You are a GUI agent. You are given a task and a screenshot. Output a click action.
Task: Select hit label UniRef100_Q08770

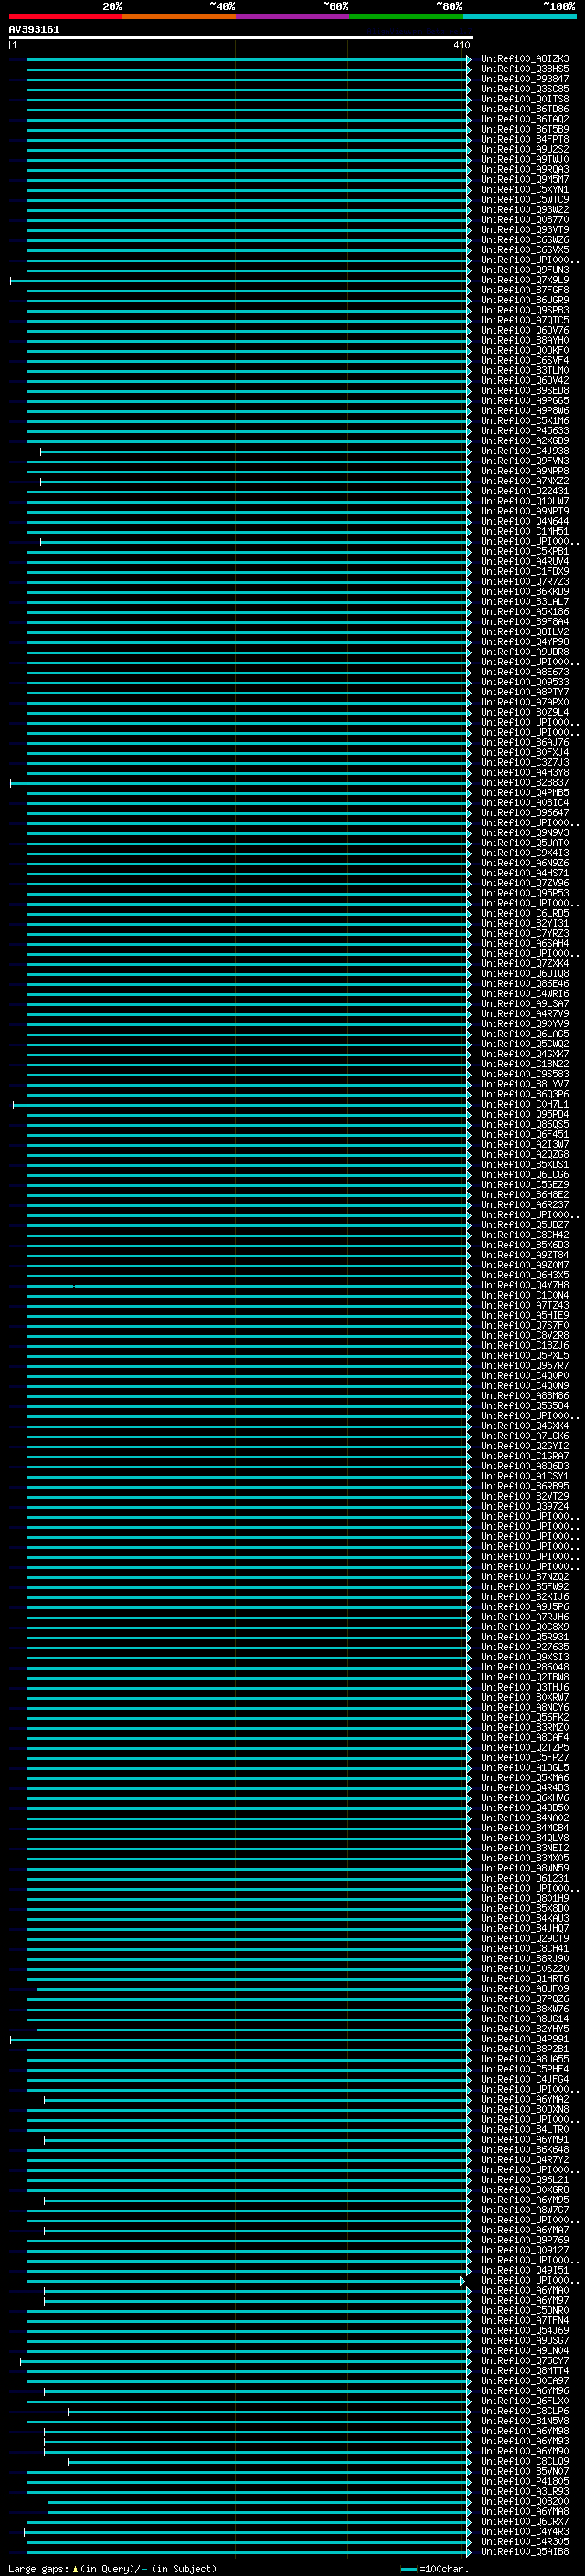click(x=525, y=220)
